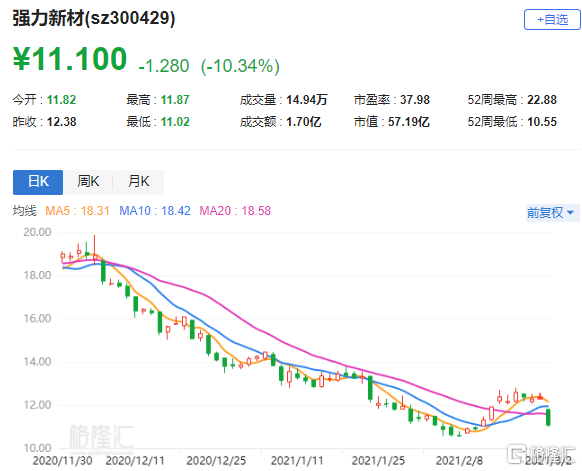
Task: Click the 52周最低 value 10.55
Action: [542, 122]
